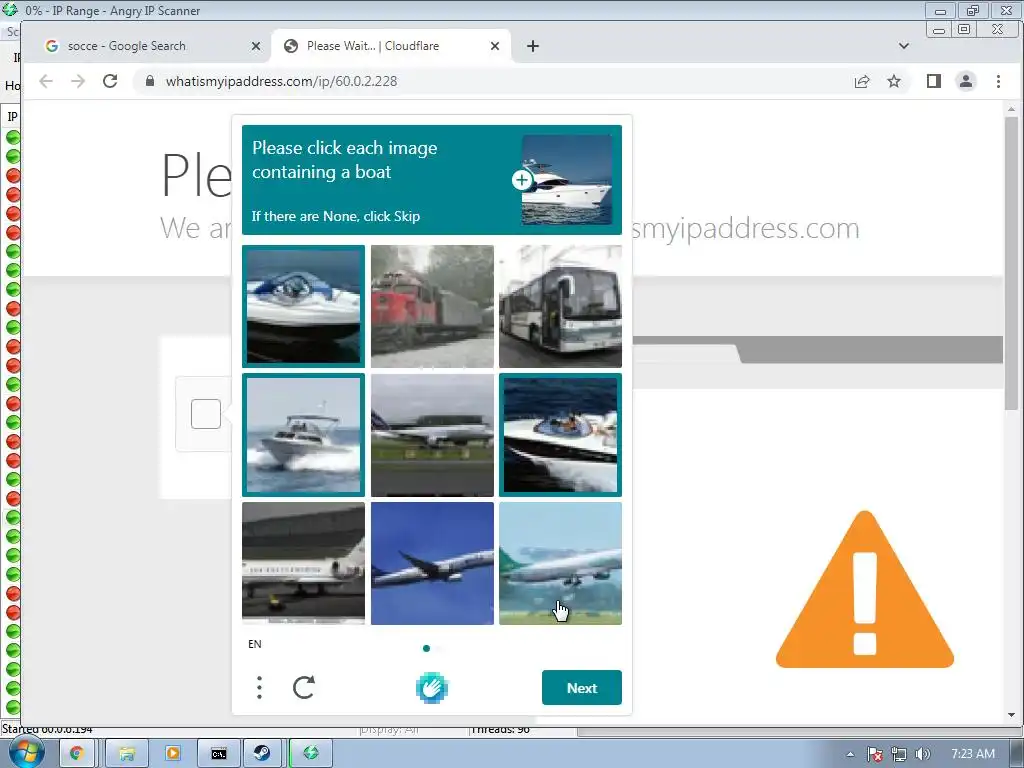Open Steam from the taskbar
The height and width of the screenshot is (768, 1024).
tap(263, 754)
